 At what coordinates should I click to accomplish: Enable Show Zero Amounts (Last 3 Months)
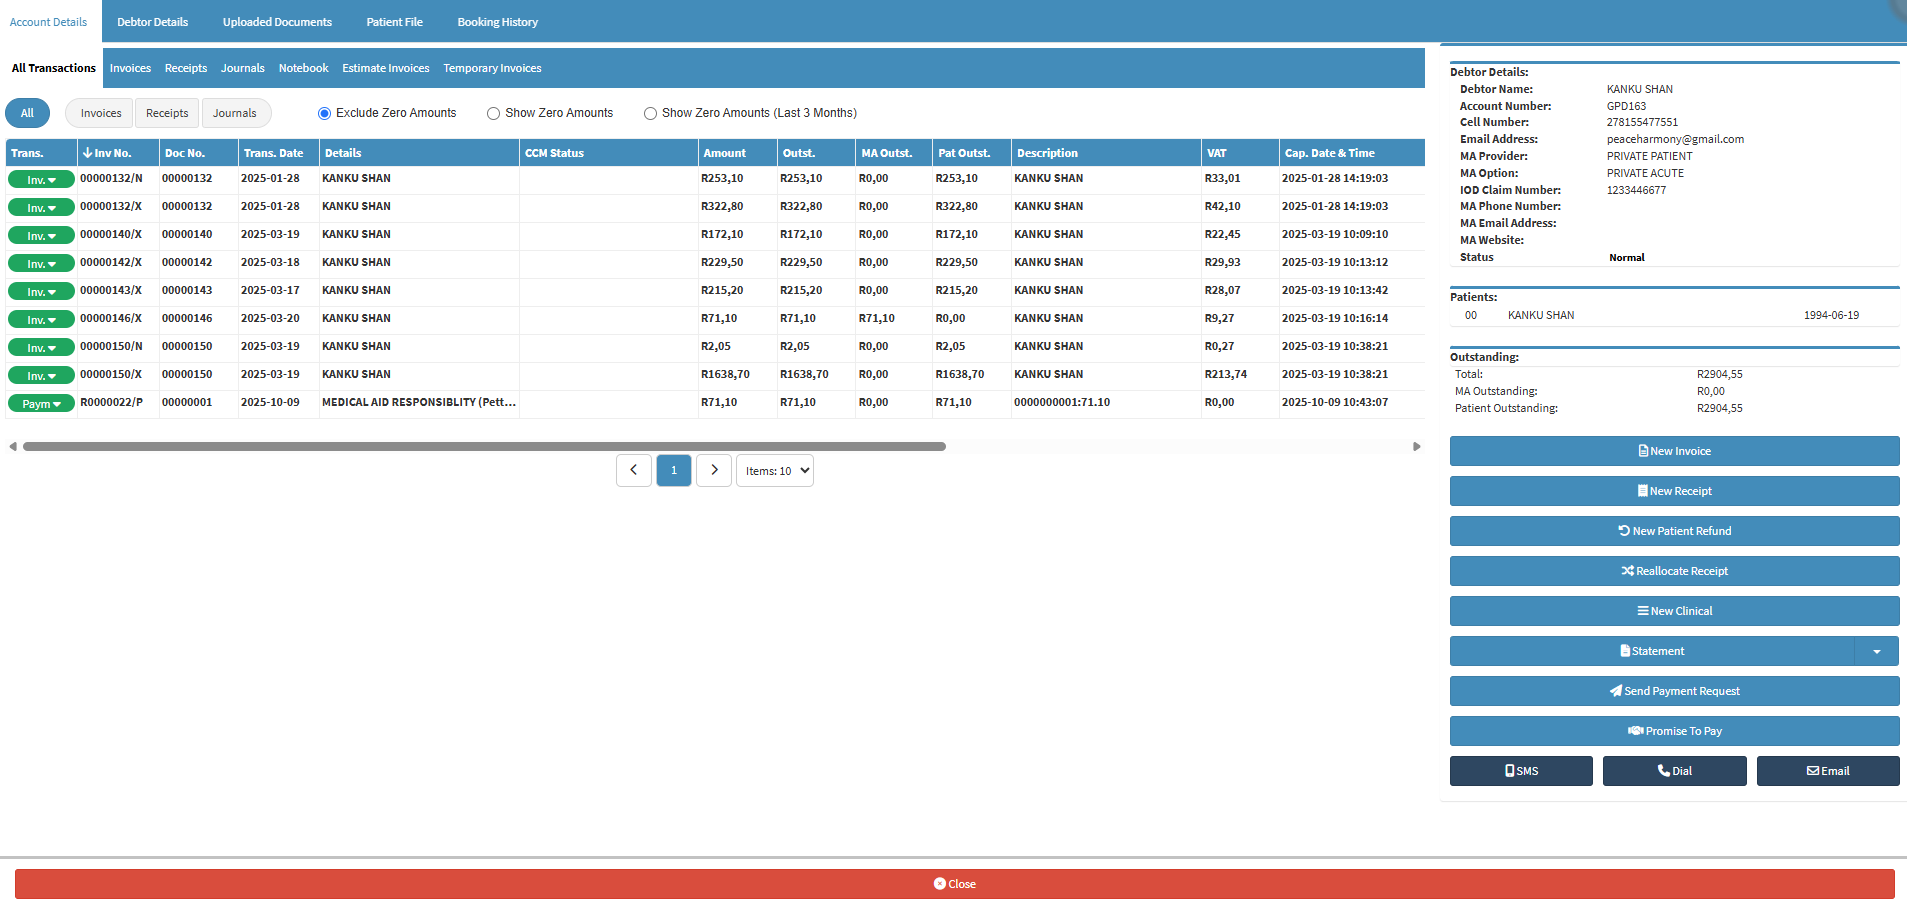650,114
